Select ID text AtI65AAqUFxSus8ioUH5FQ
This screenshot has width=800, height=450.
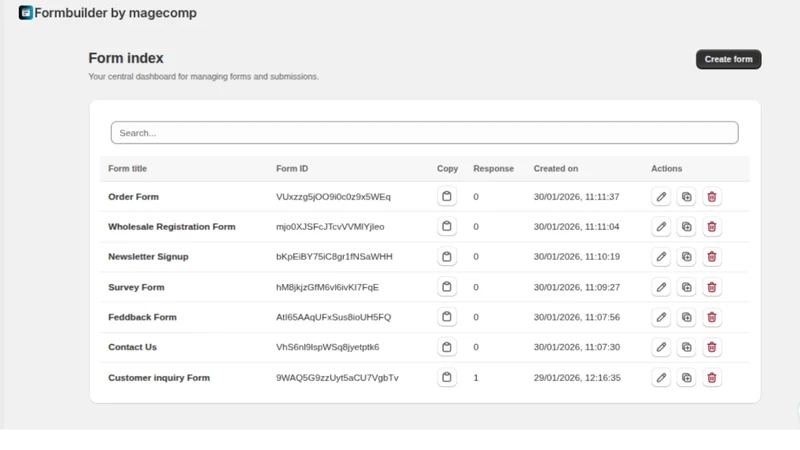pos(334,317)
